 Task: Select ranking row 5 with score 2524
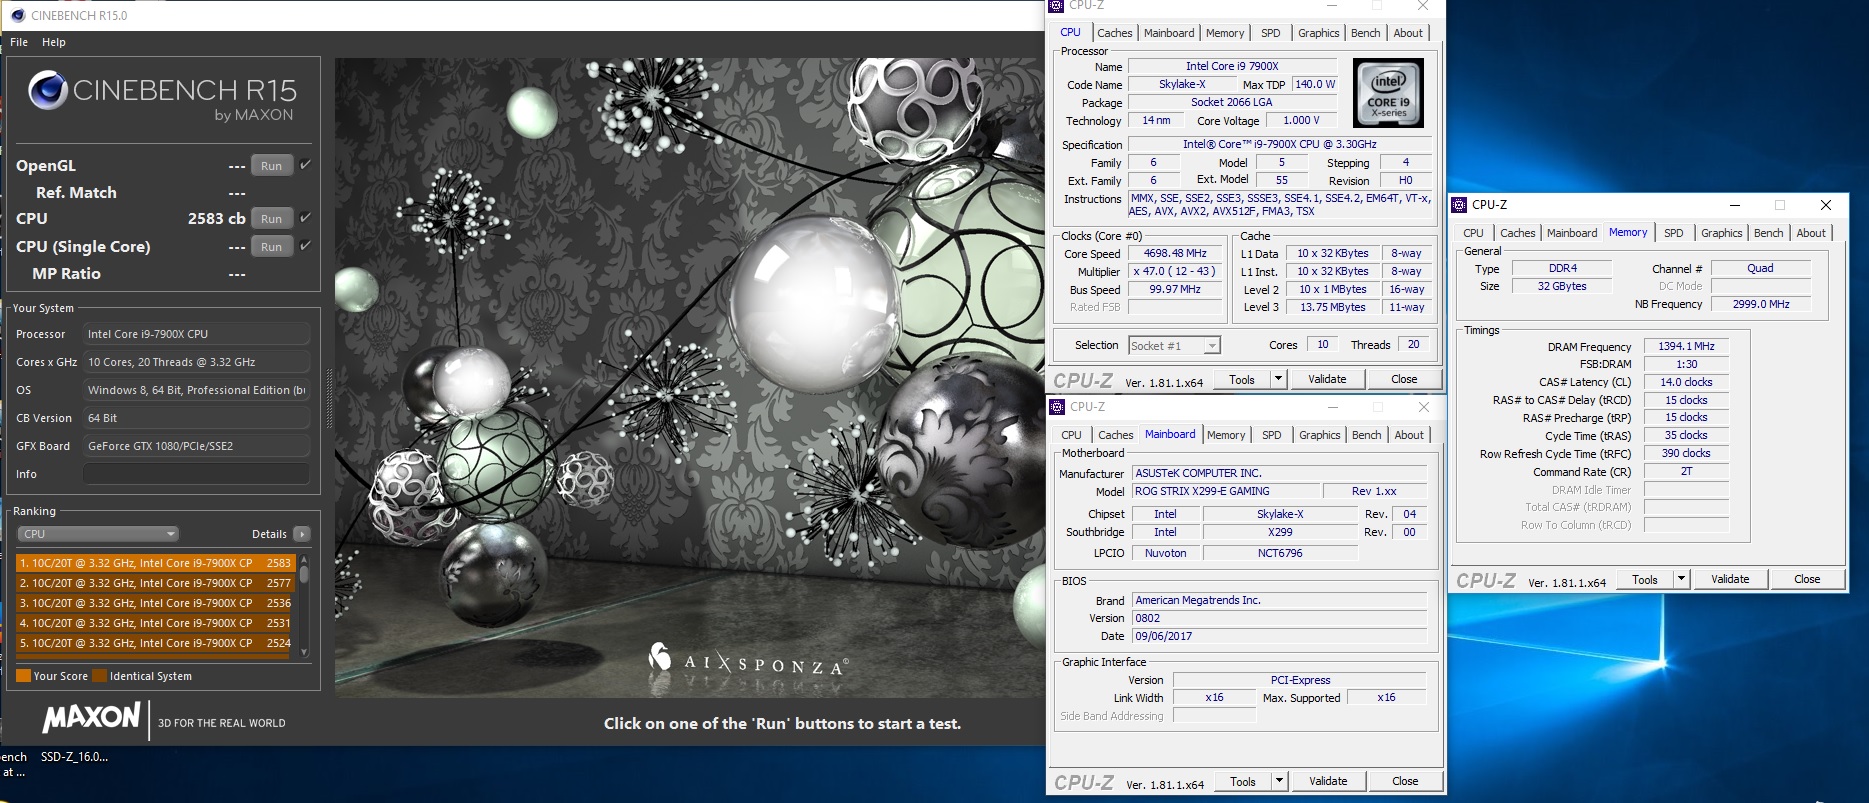[155, 643]
